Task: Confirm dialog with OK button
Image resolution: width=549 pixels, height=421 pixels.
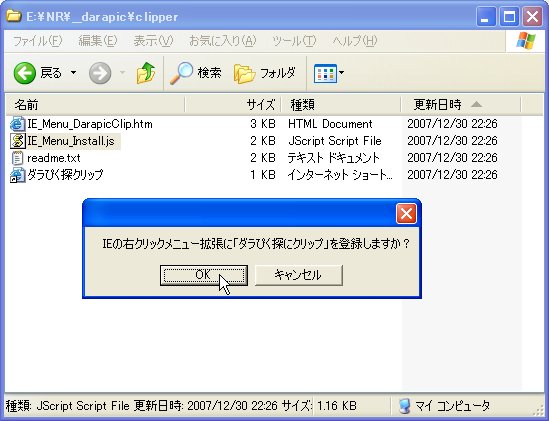Action: (204, 275)
